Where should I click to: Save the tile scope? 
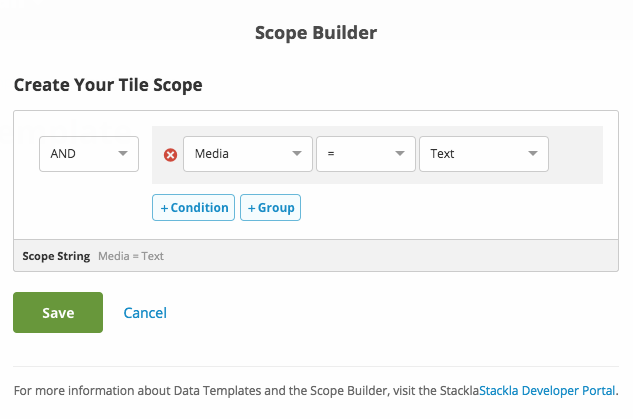pos(58,312)
